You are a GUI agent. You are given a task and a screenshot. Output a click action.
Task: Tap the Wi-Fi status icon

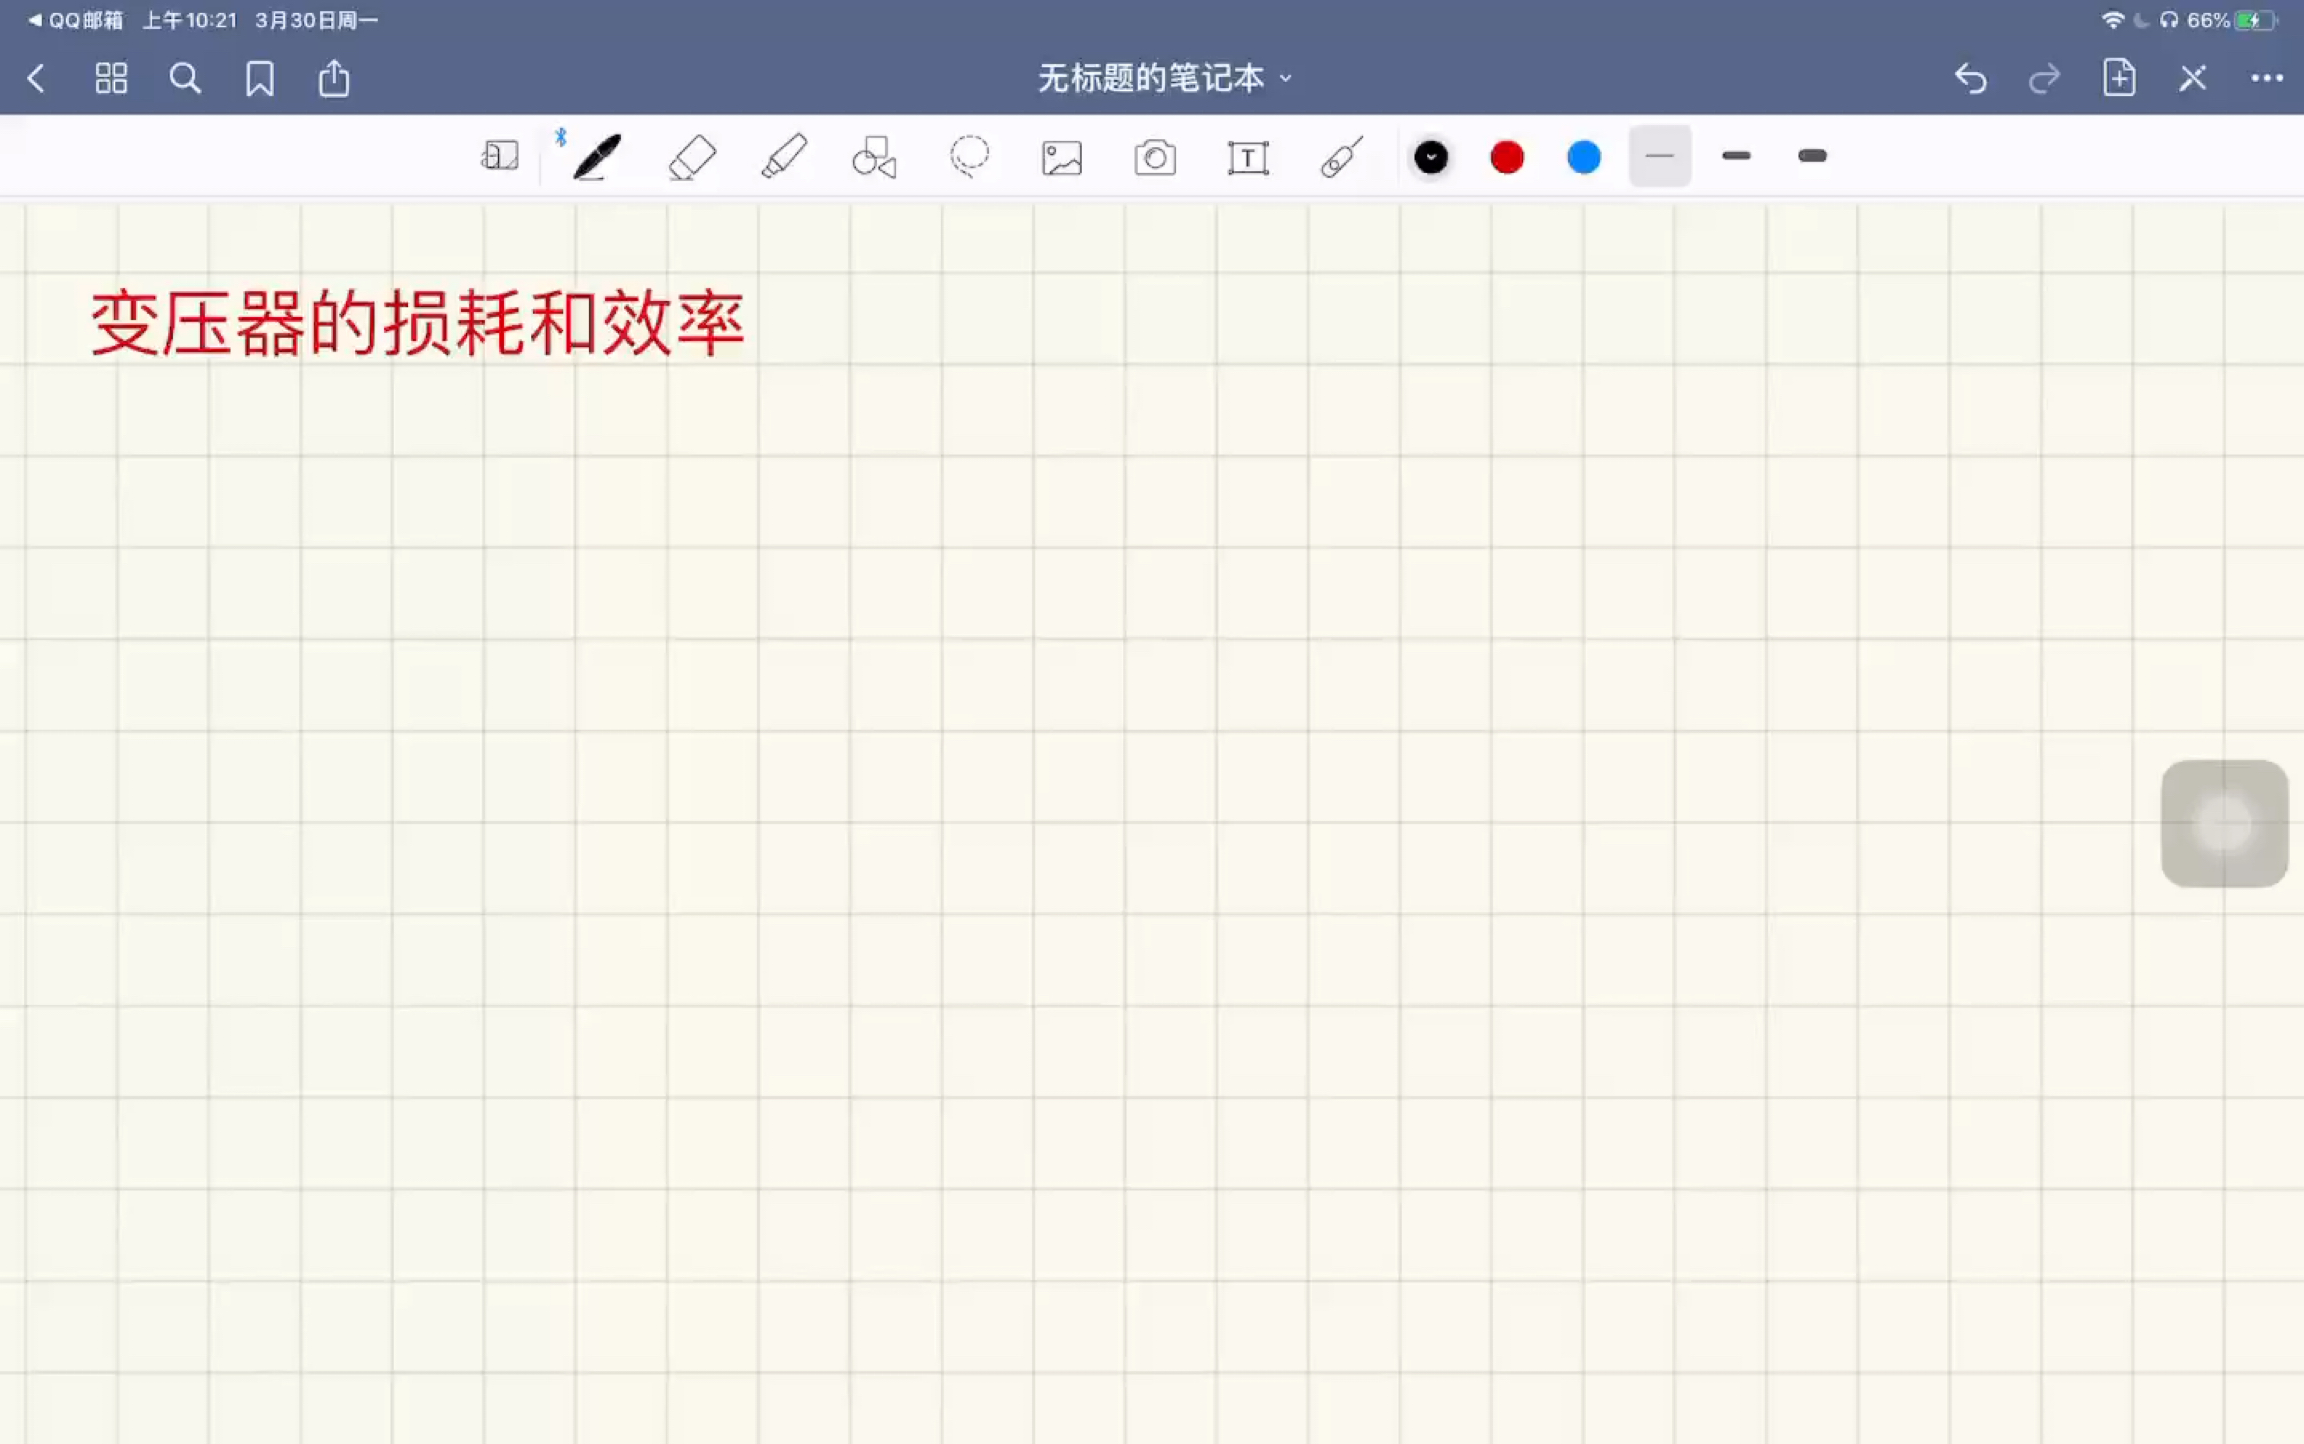point(2112,20)
